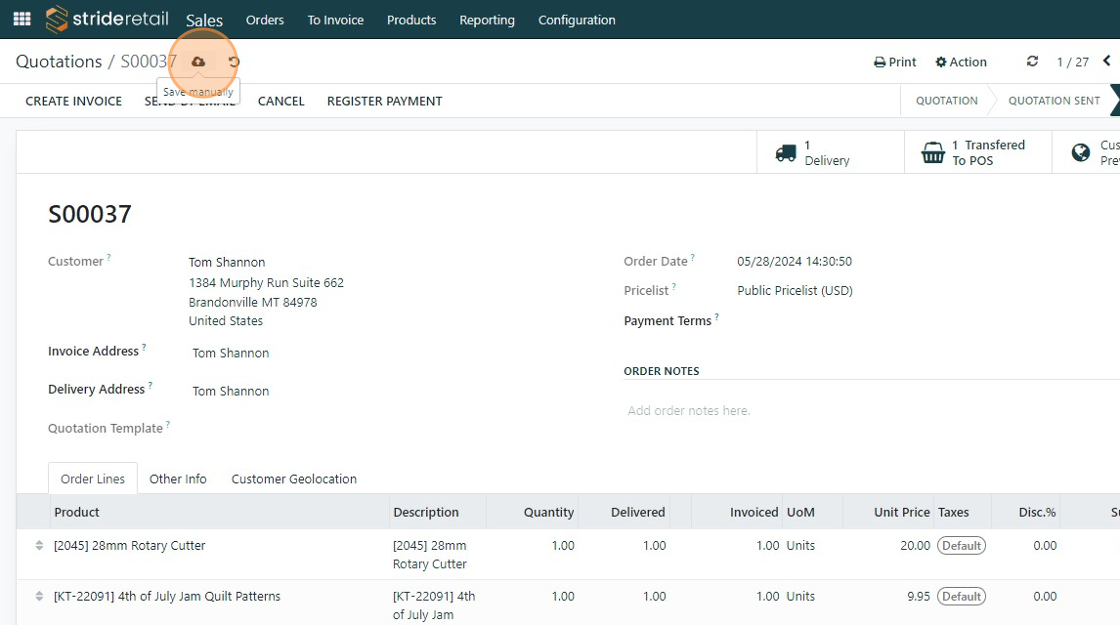Open the Reporting menu
The width and height of the screenshot is (1120, 625).
click(486, 20)
